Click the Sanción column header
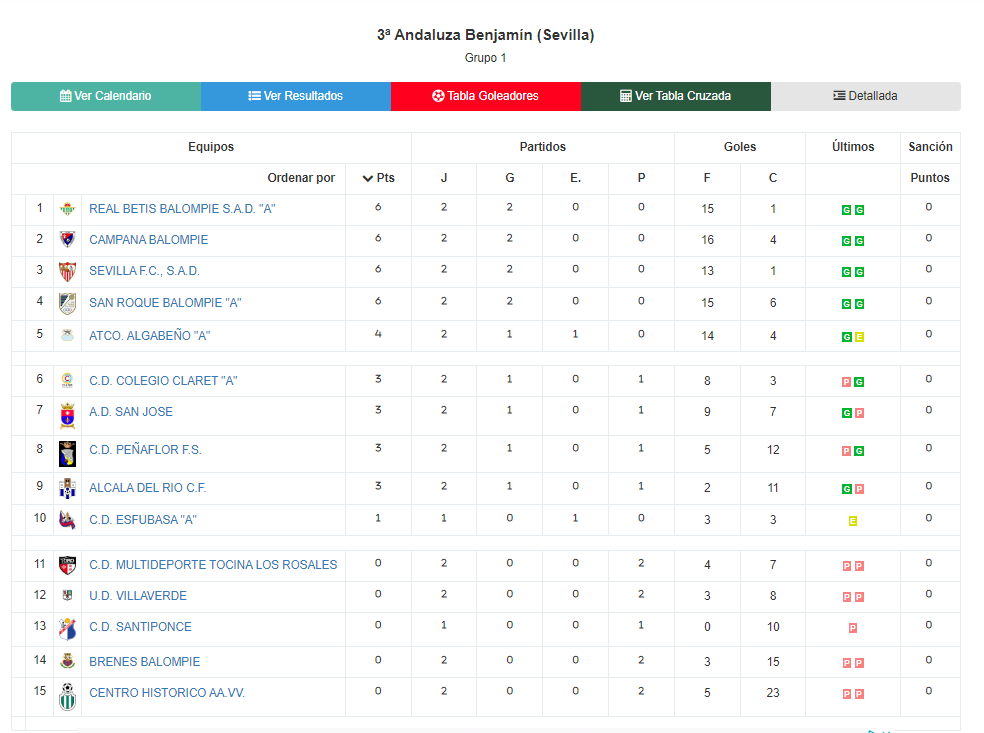The height and width of the screenshot is (733, 984). point(930,147)
